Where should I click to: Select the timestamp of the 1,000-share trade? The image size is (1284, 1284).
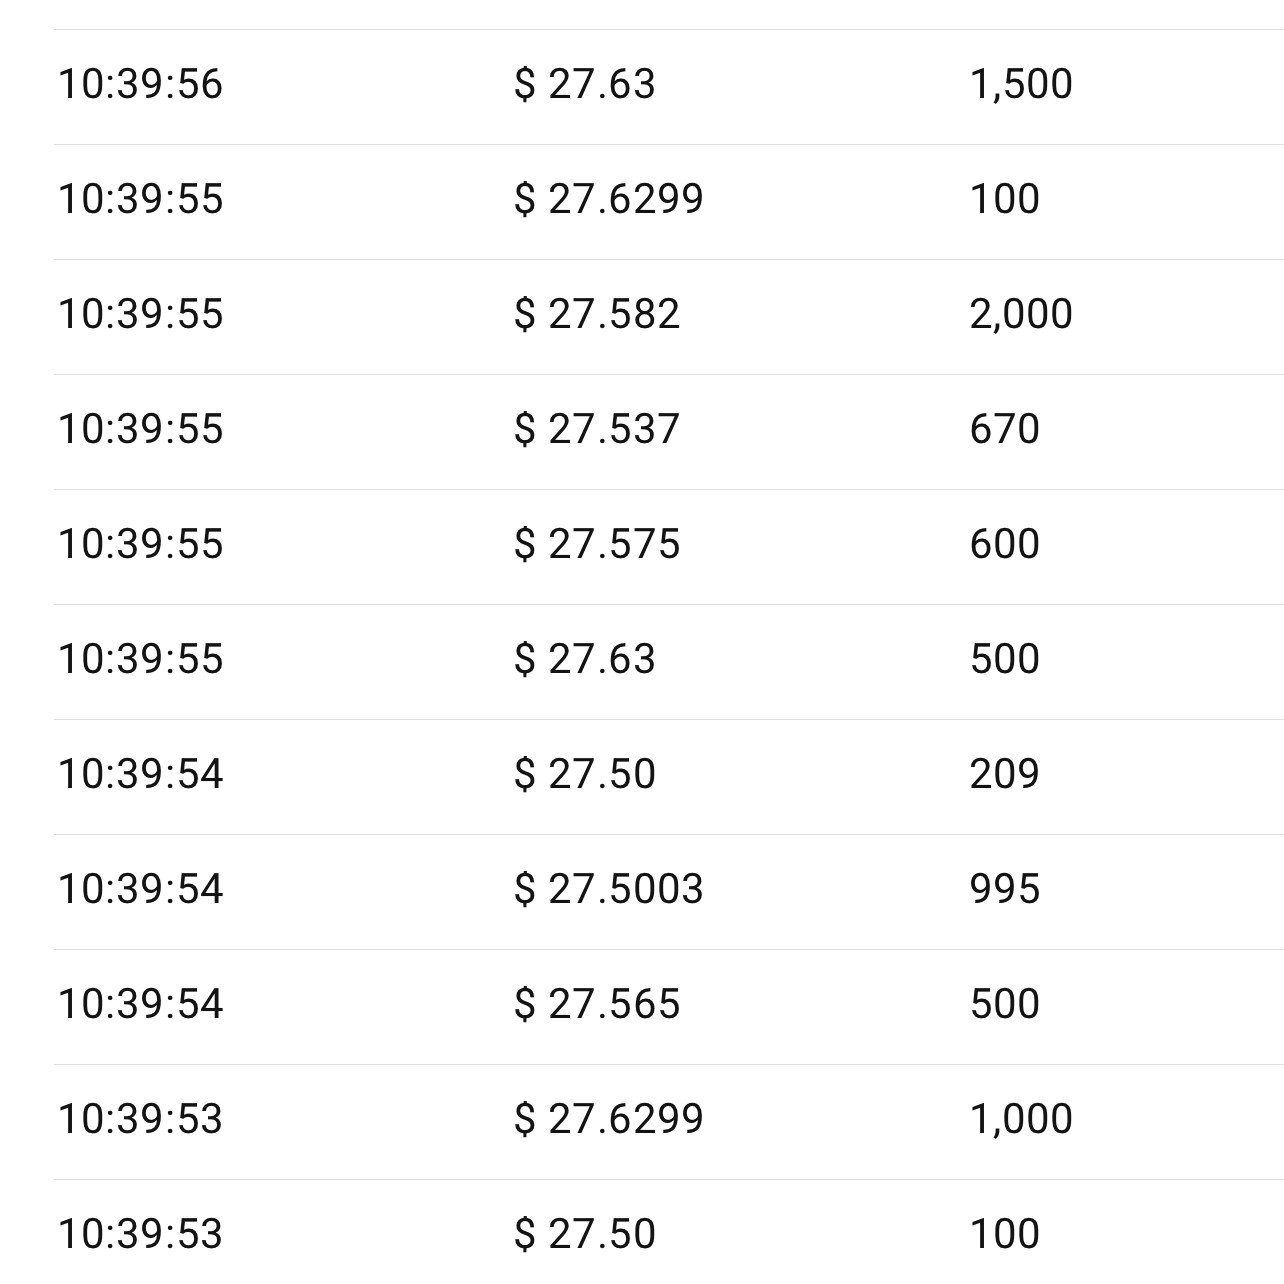coord(140,1119)
